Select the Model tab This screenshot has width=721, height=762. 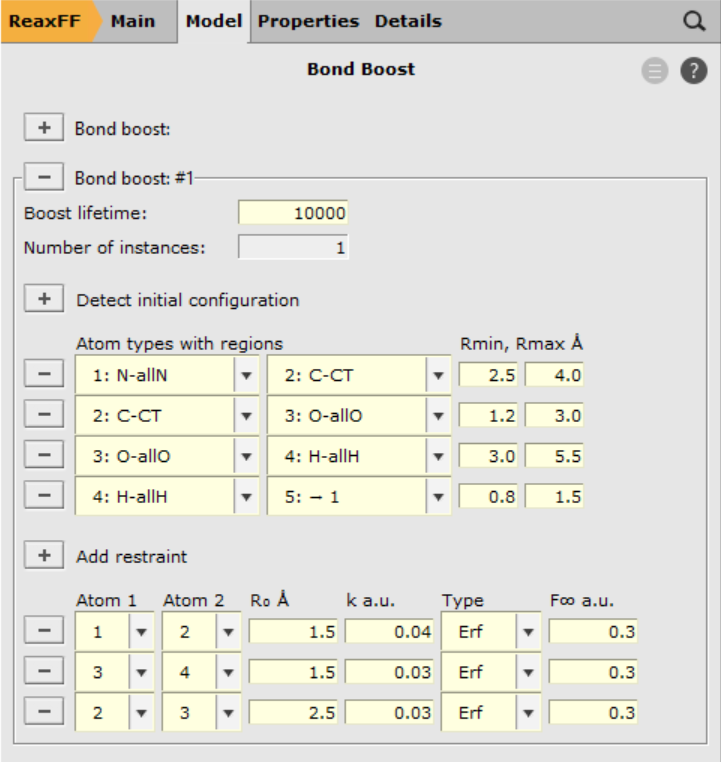tap(214, 21)
